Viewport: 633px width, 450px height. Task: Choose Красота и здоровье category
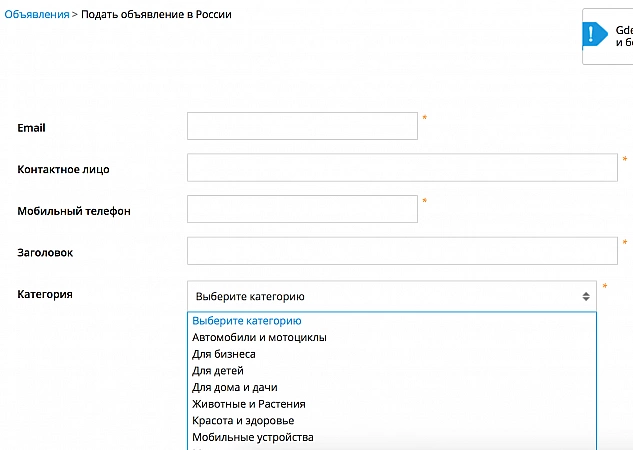243,421
